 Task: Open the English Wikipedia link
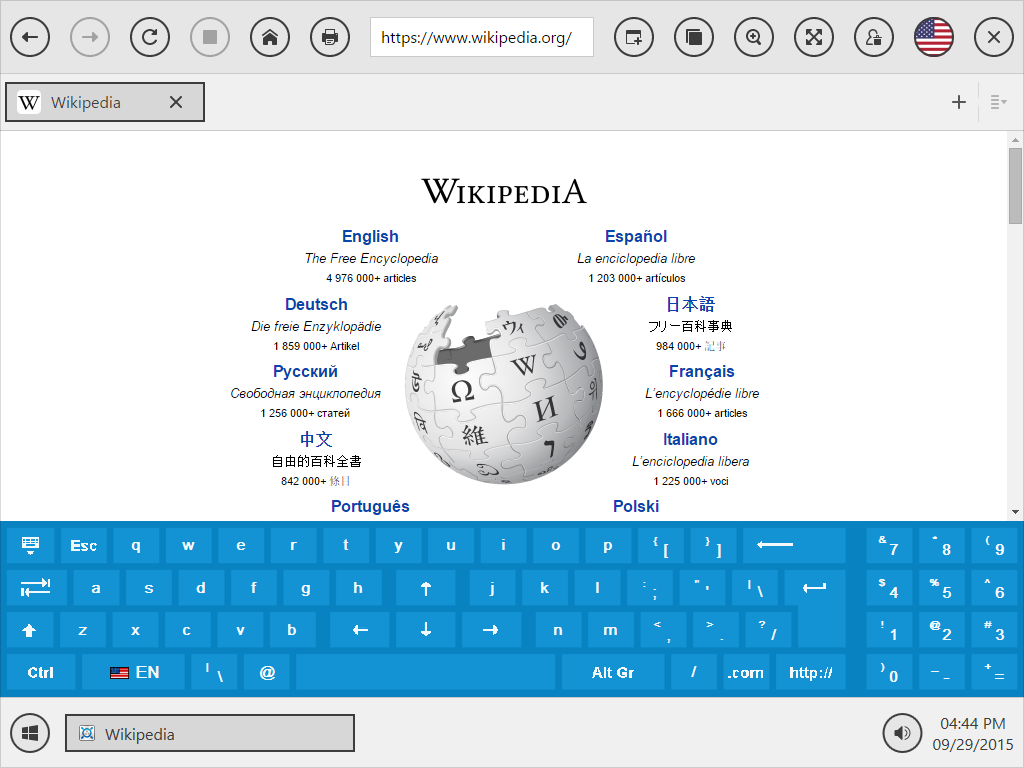370,237
